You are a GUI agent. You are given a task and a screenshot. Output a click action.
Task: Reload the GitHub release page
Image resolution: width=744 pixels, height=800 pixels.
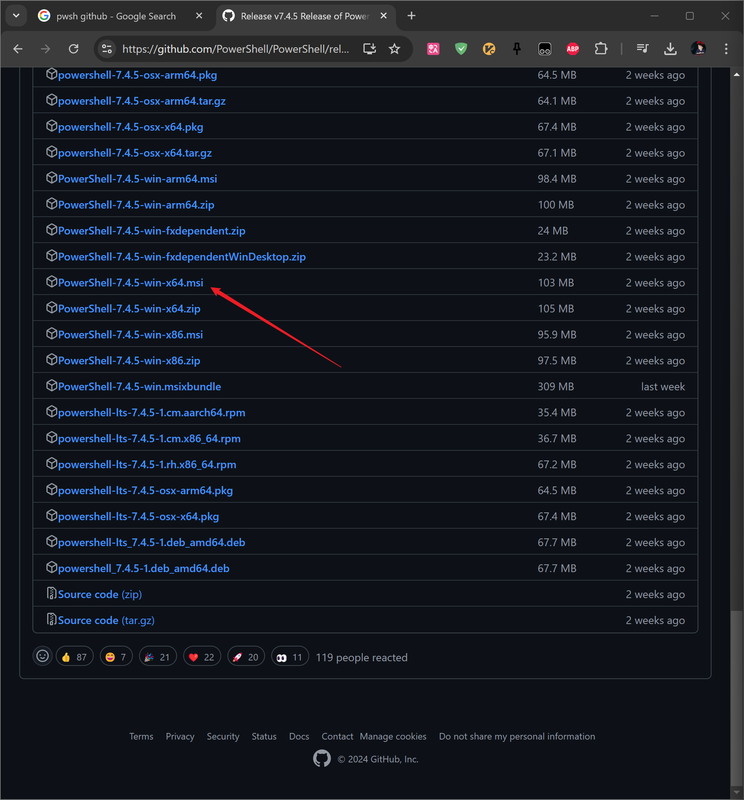[73, 49]
